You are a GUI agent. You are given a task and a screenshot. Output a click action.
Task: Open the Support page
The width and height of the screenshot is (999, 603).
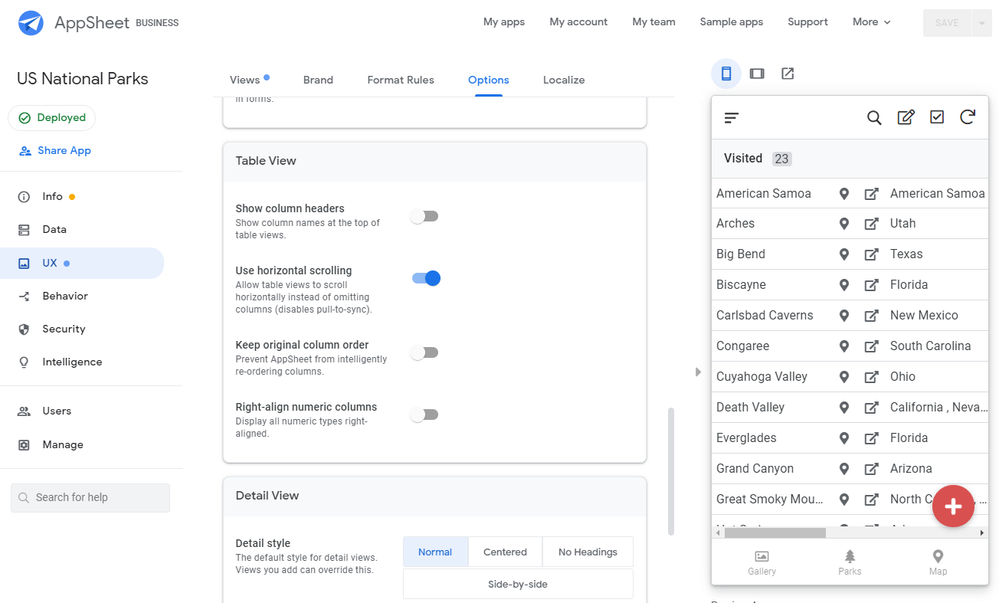coord(808,22)
